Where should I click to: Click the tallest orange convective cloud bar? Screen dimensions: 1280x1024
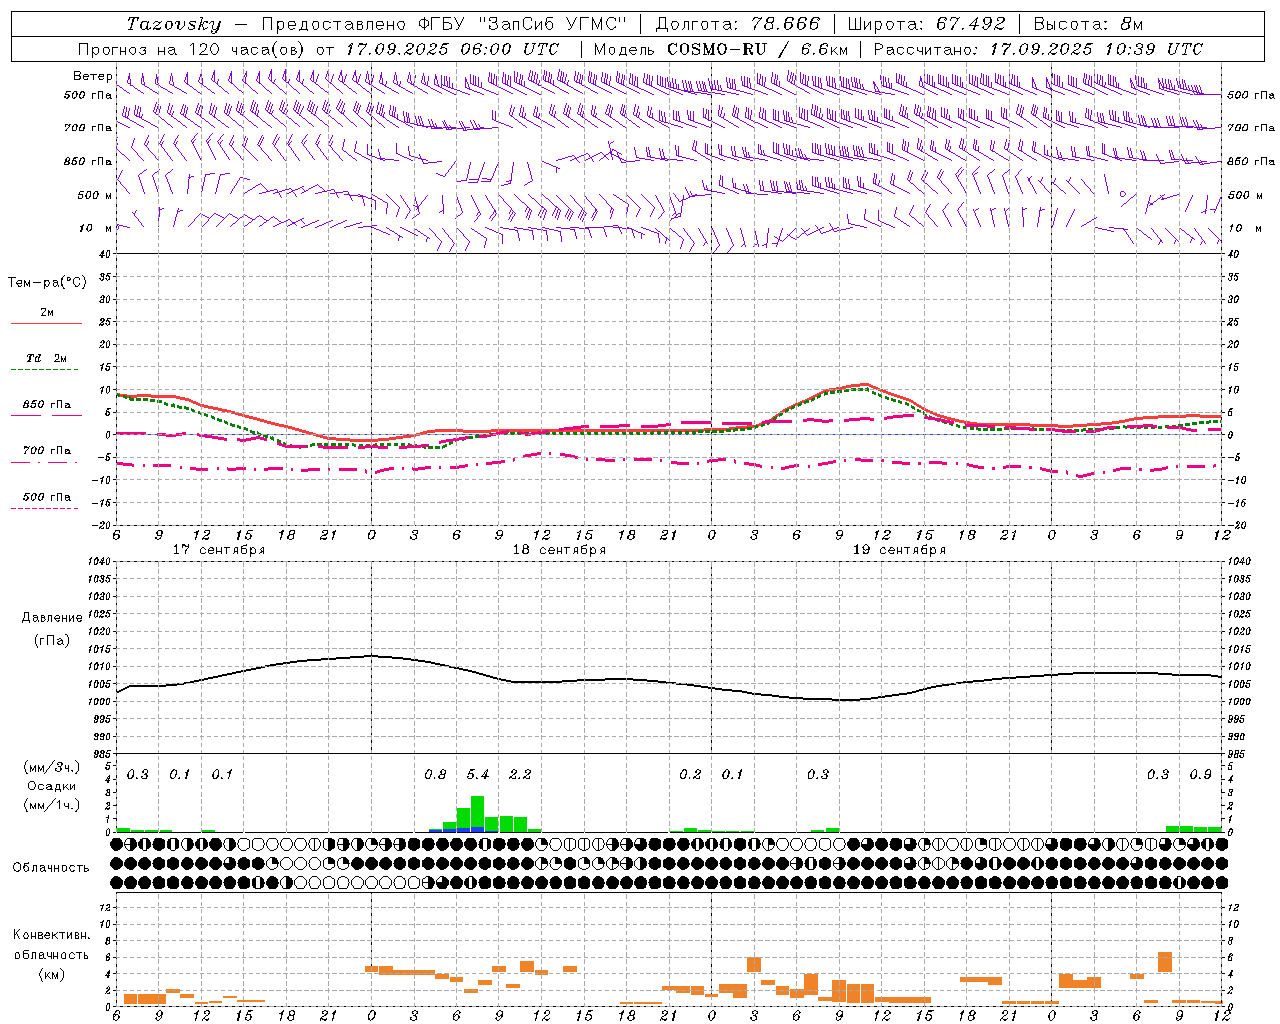[1165, 962]
